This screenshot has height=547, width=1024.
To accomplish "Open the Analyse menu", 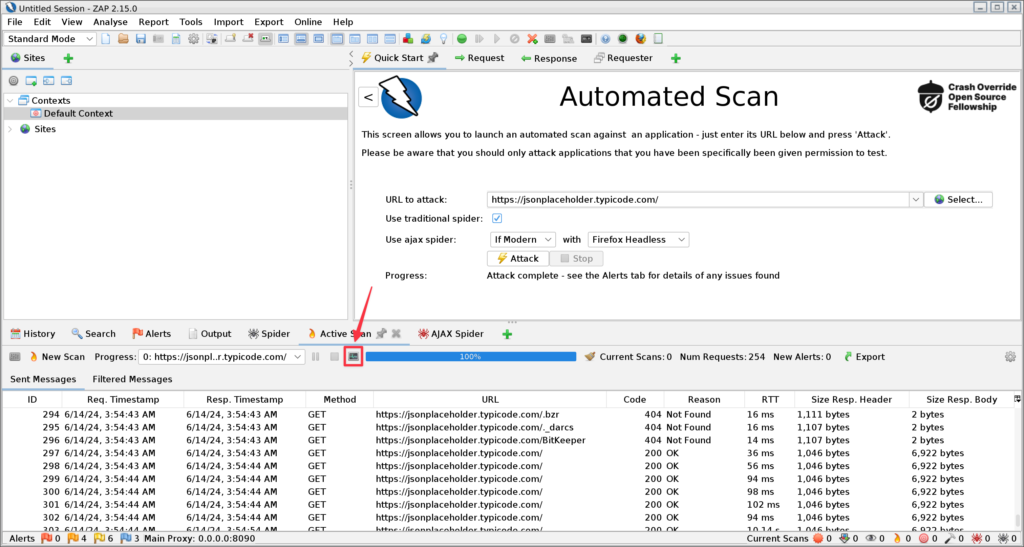I will (110, 22).
